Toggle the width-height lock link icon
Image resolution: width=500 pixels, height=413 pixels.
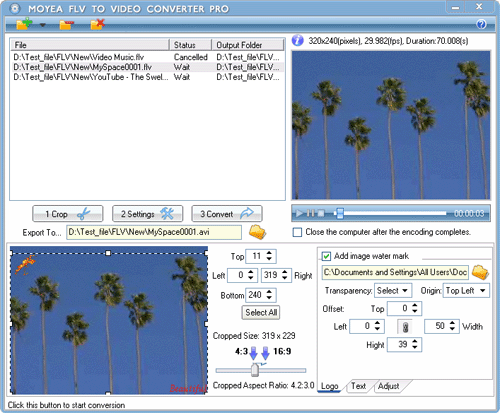(405, 327)
